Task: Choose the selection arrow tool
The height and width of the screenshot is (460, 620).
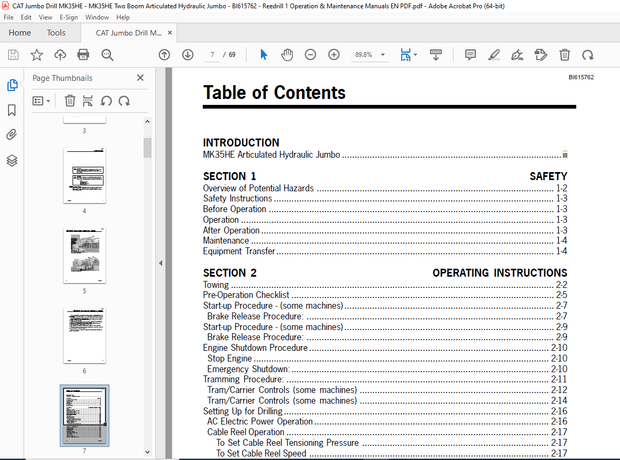Action: [x=264, y=55]
